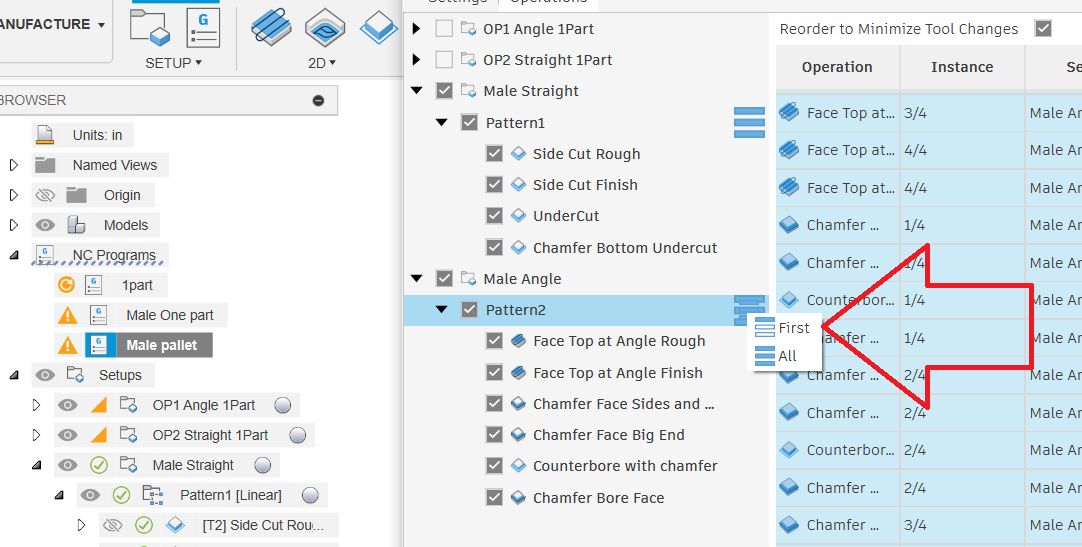The width and height of the screenshot is (1082, 547).
Task: Expand OP1 Angle 1Part in operations tree
Action: 416,29
